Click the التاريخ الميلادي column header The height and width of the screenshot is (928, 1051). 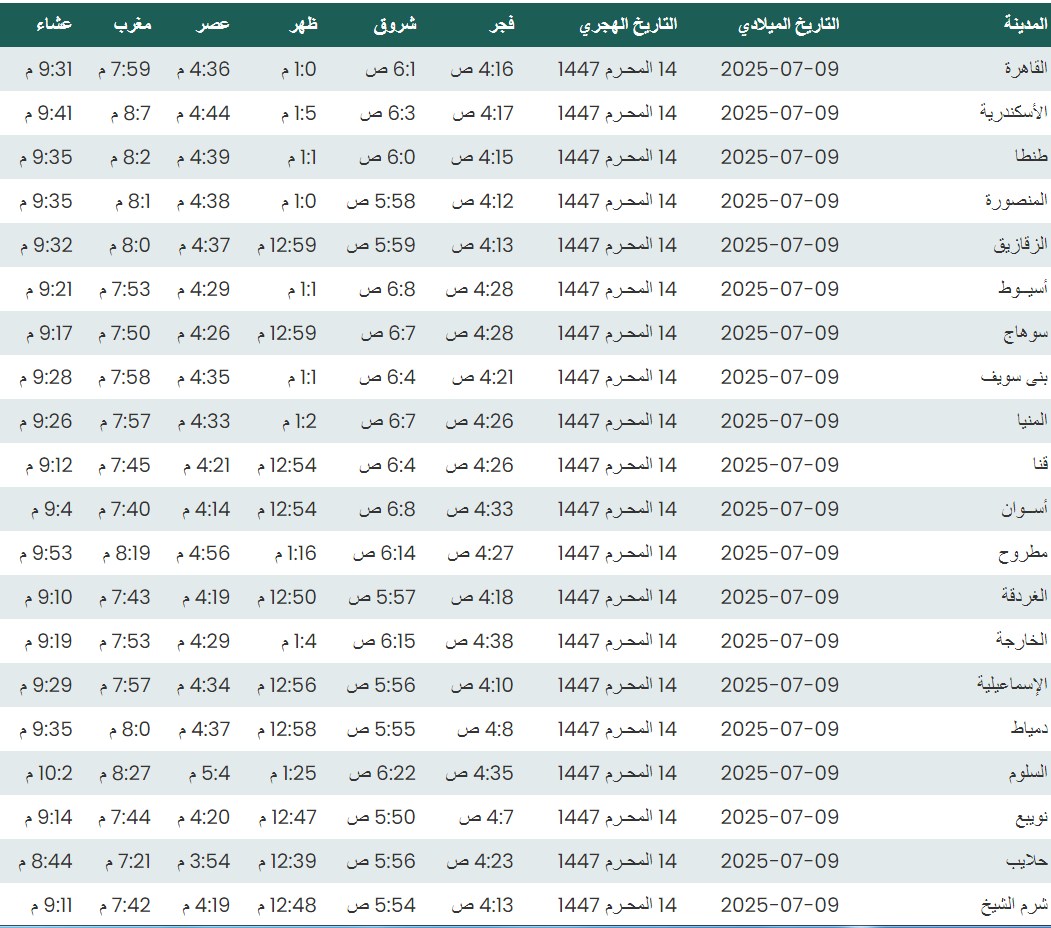(x=788, y=25)
